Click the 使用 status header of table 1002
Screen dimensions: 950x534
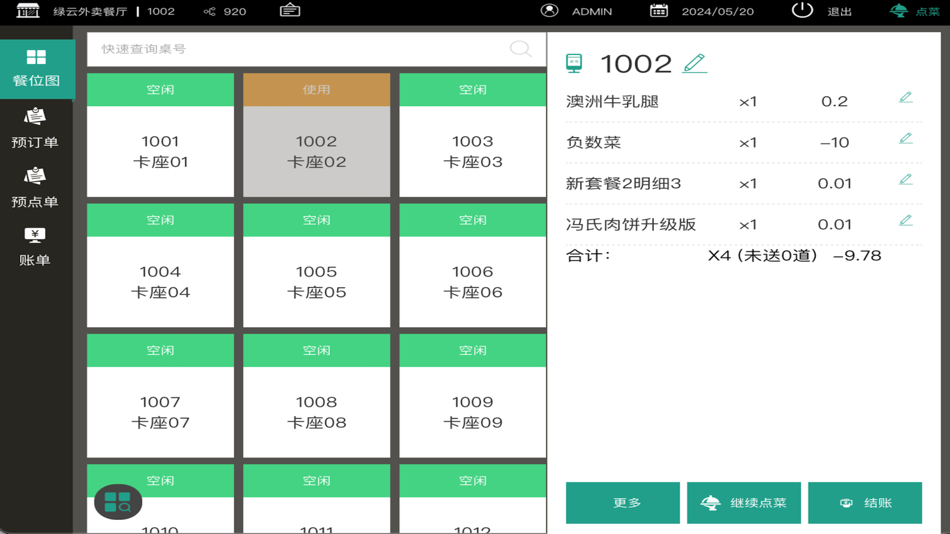pyautogui.click(x=316, y=90)
